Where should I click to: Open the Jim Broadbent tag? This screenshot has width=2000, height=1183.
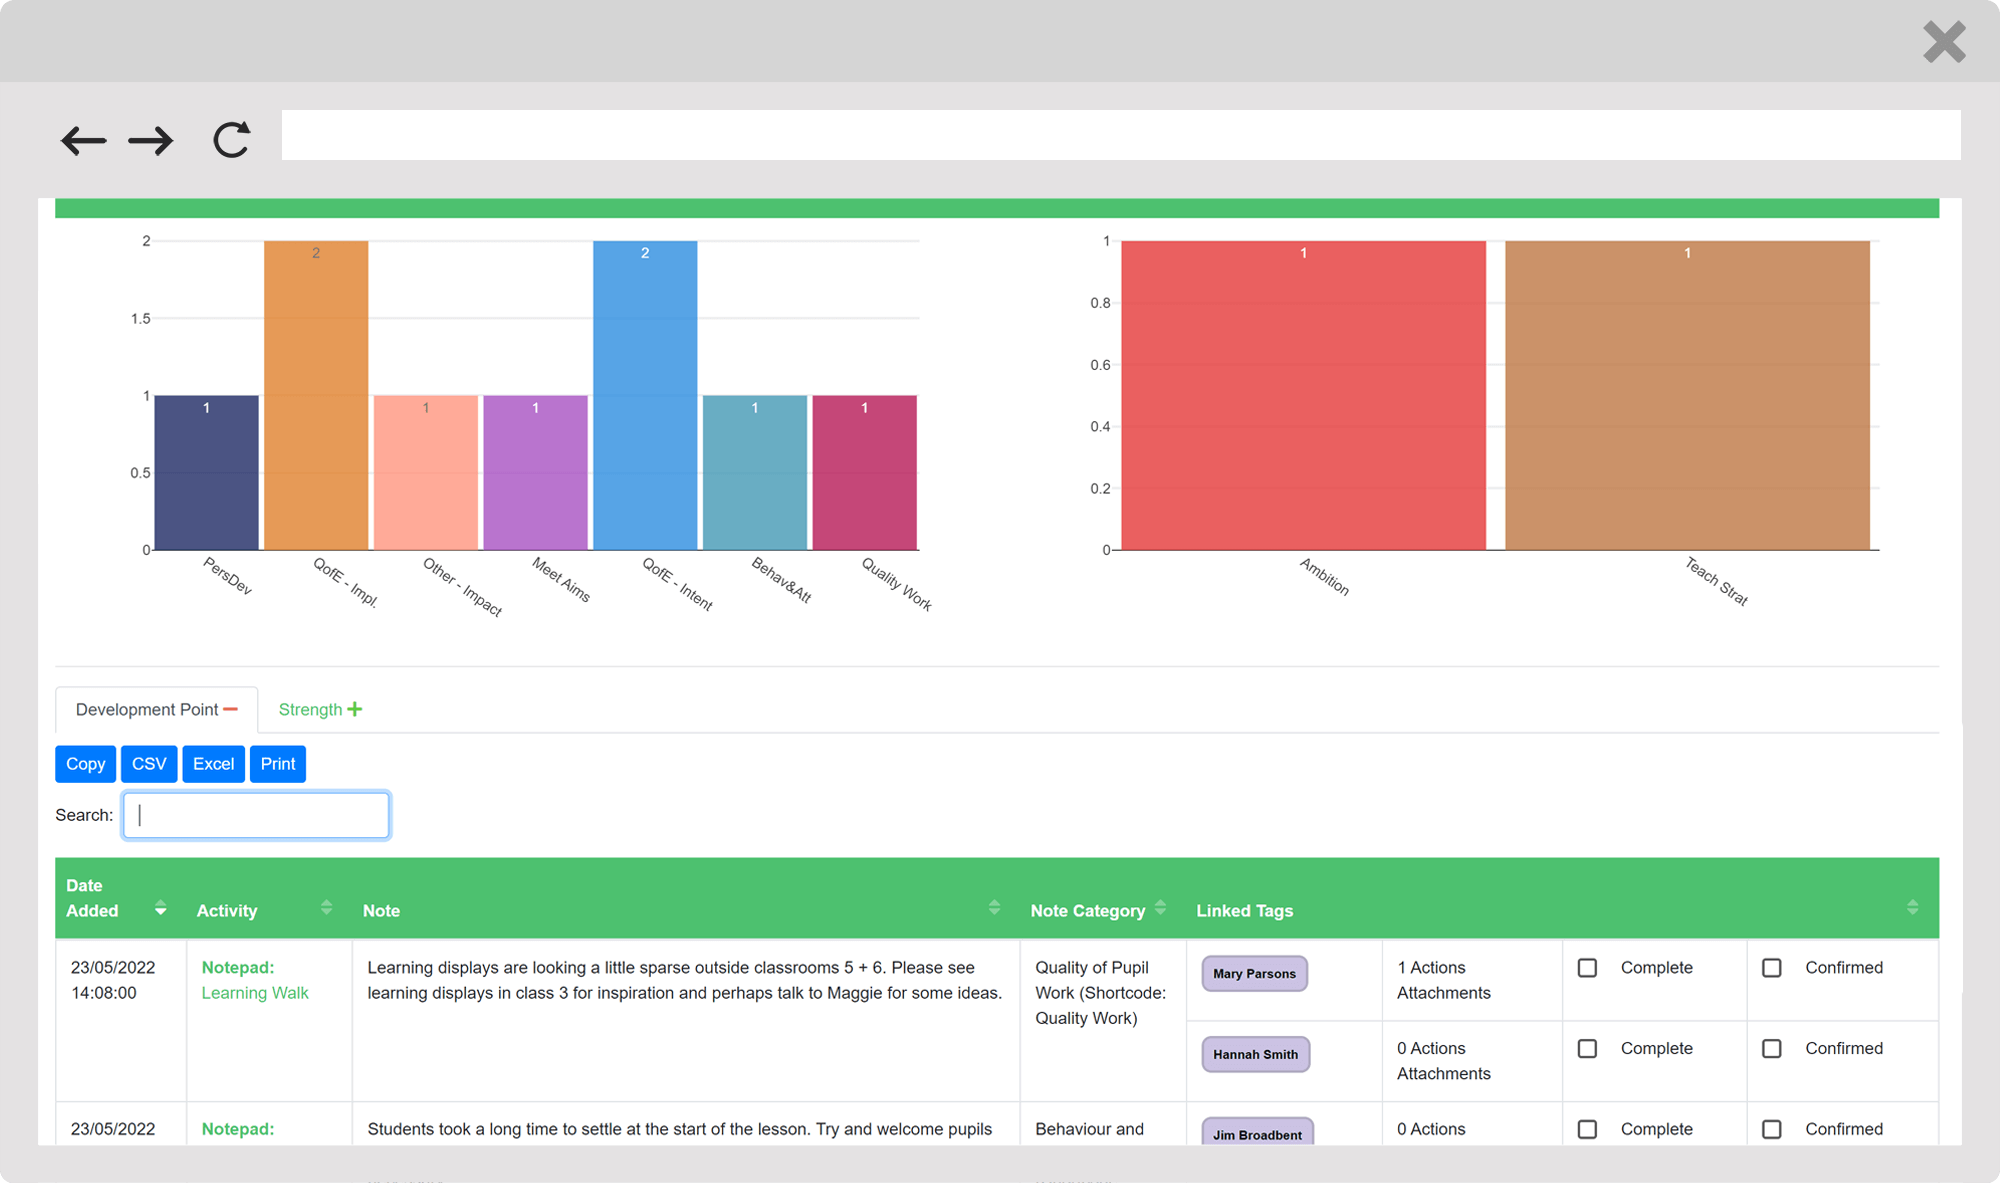point(1257,1132)
